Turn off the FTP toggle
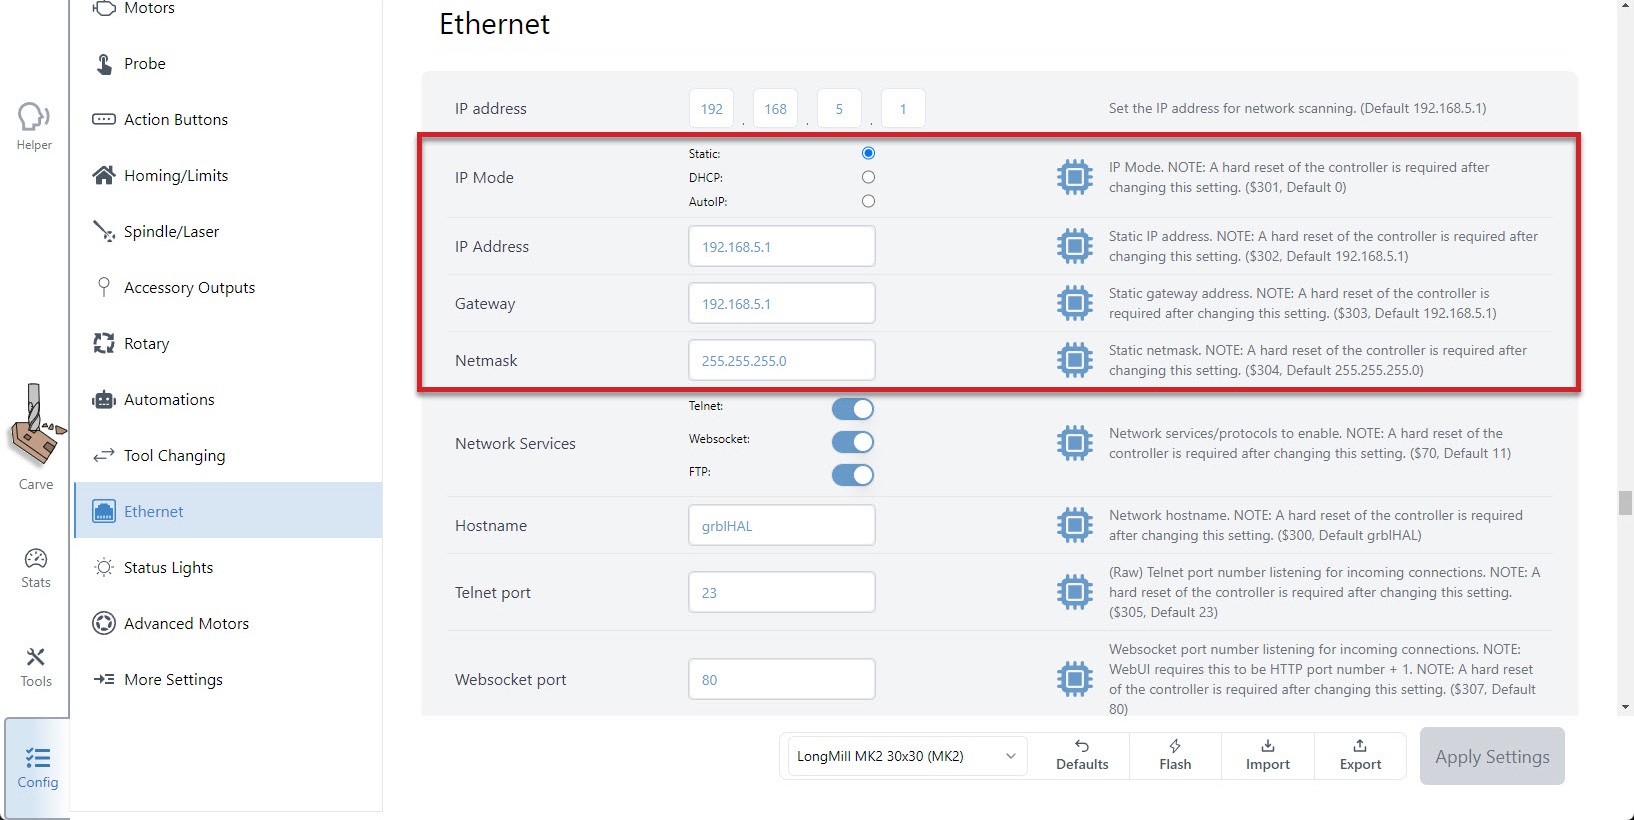Screen dimensions: 1634x820 click(x=853, y=475)
